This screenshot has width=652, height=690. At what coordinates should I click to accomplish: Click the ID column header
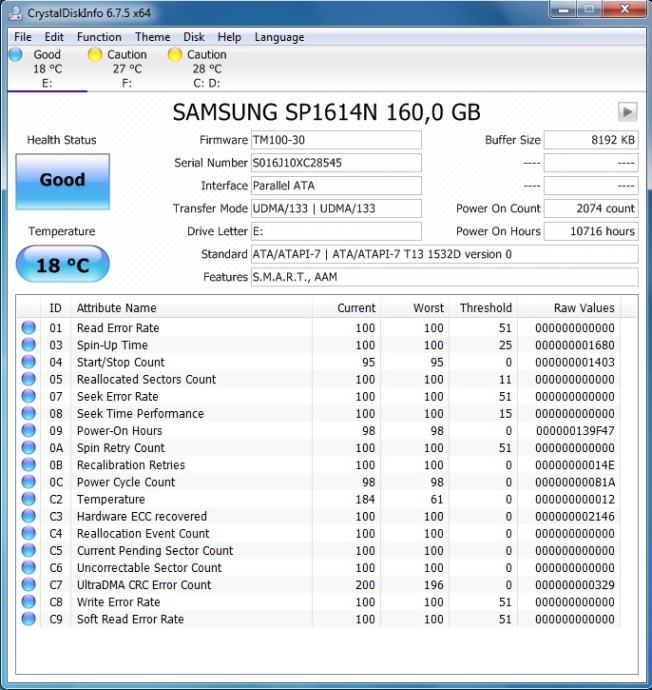pos(55,308)
